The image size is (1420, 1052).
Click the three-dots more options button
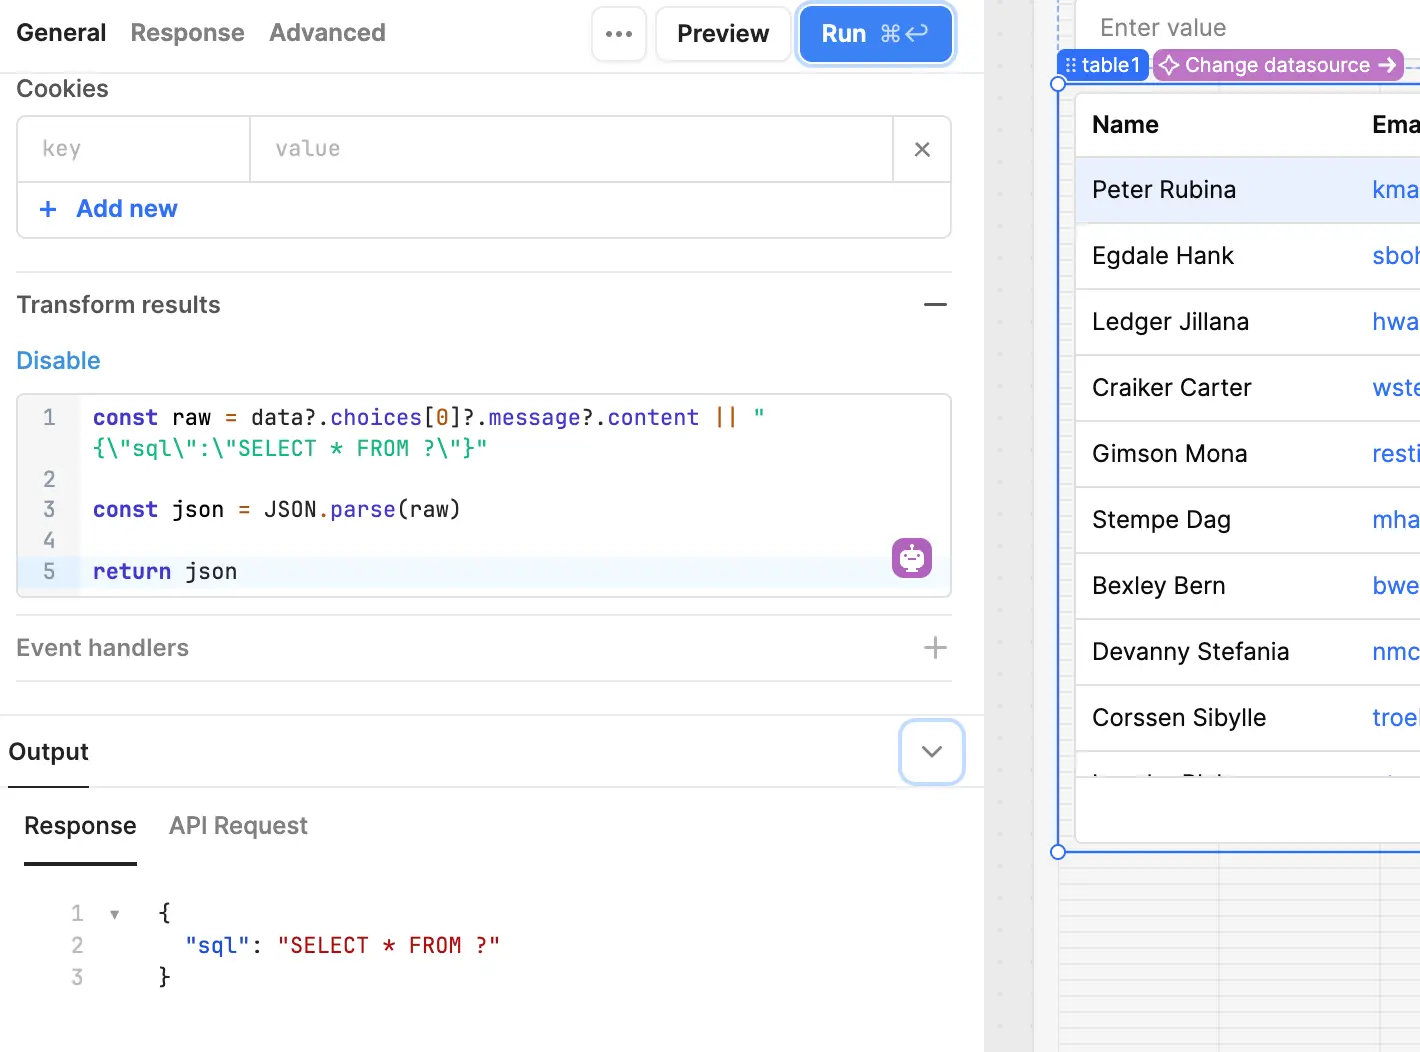(x=619, y=34)
